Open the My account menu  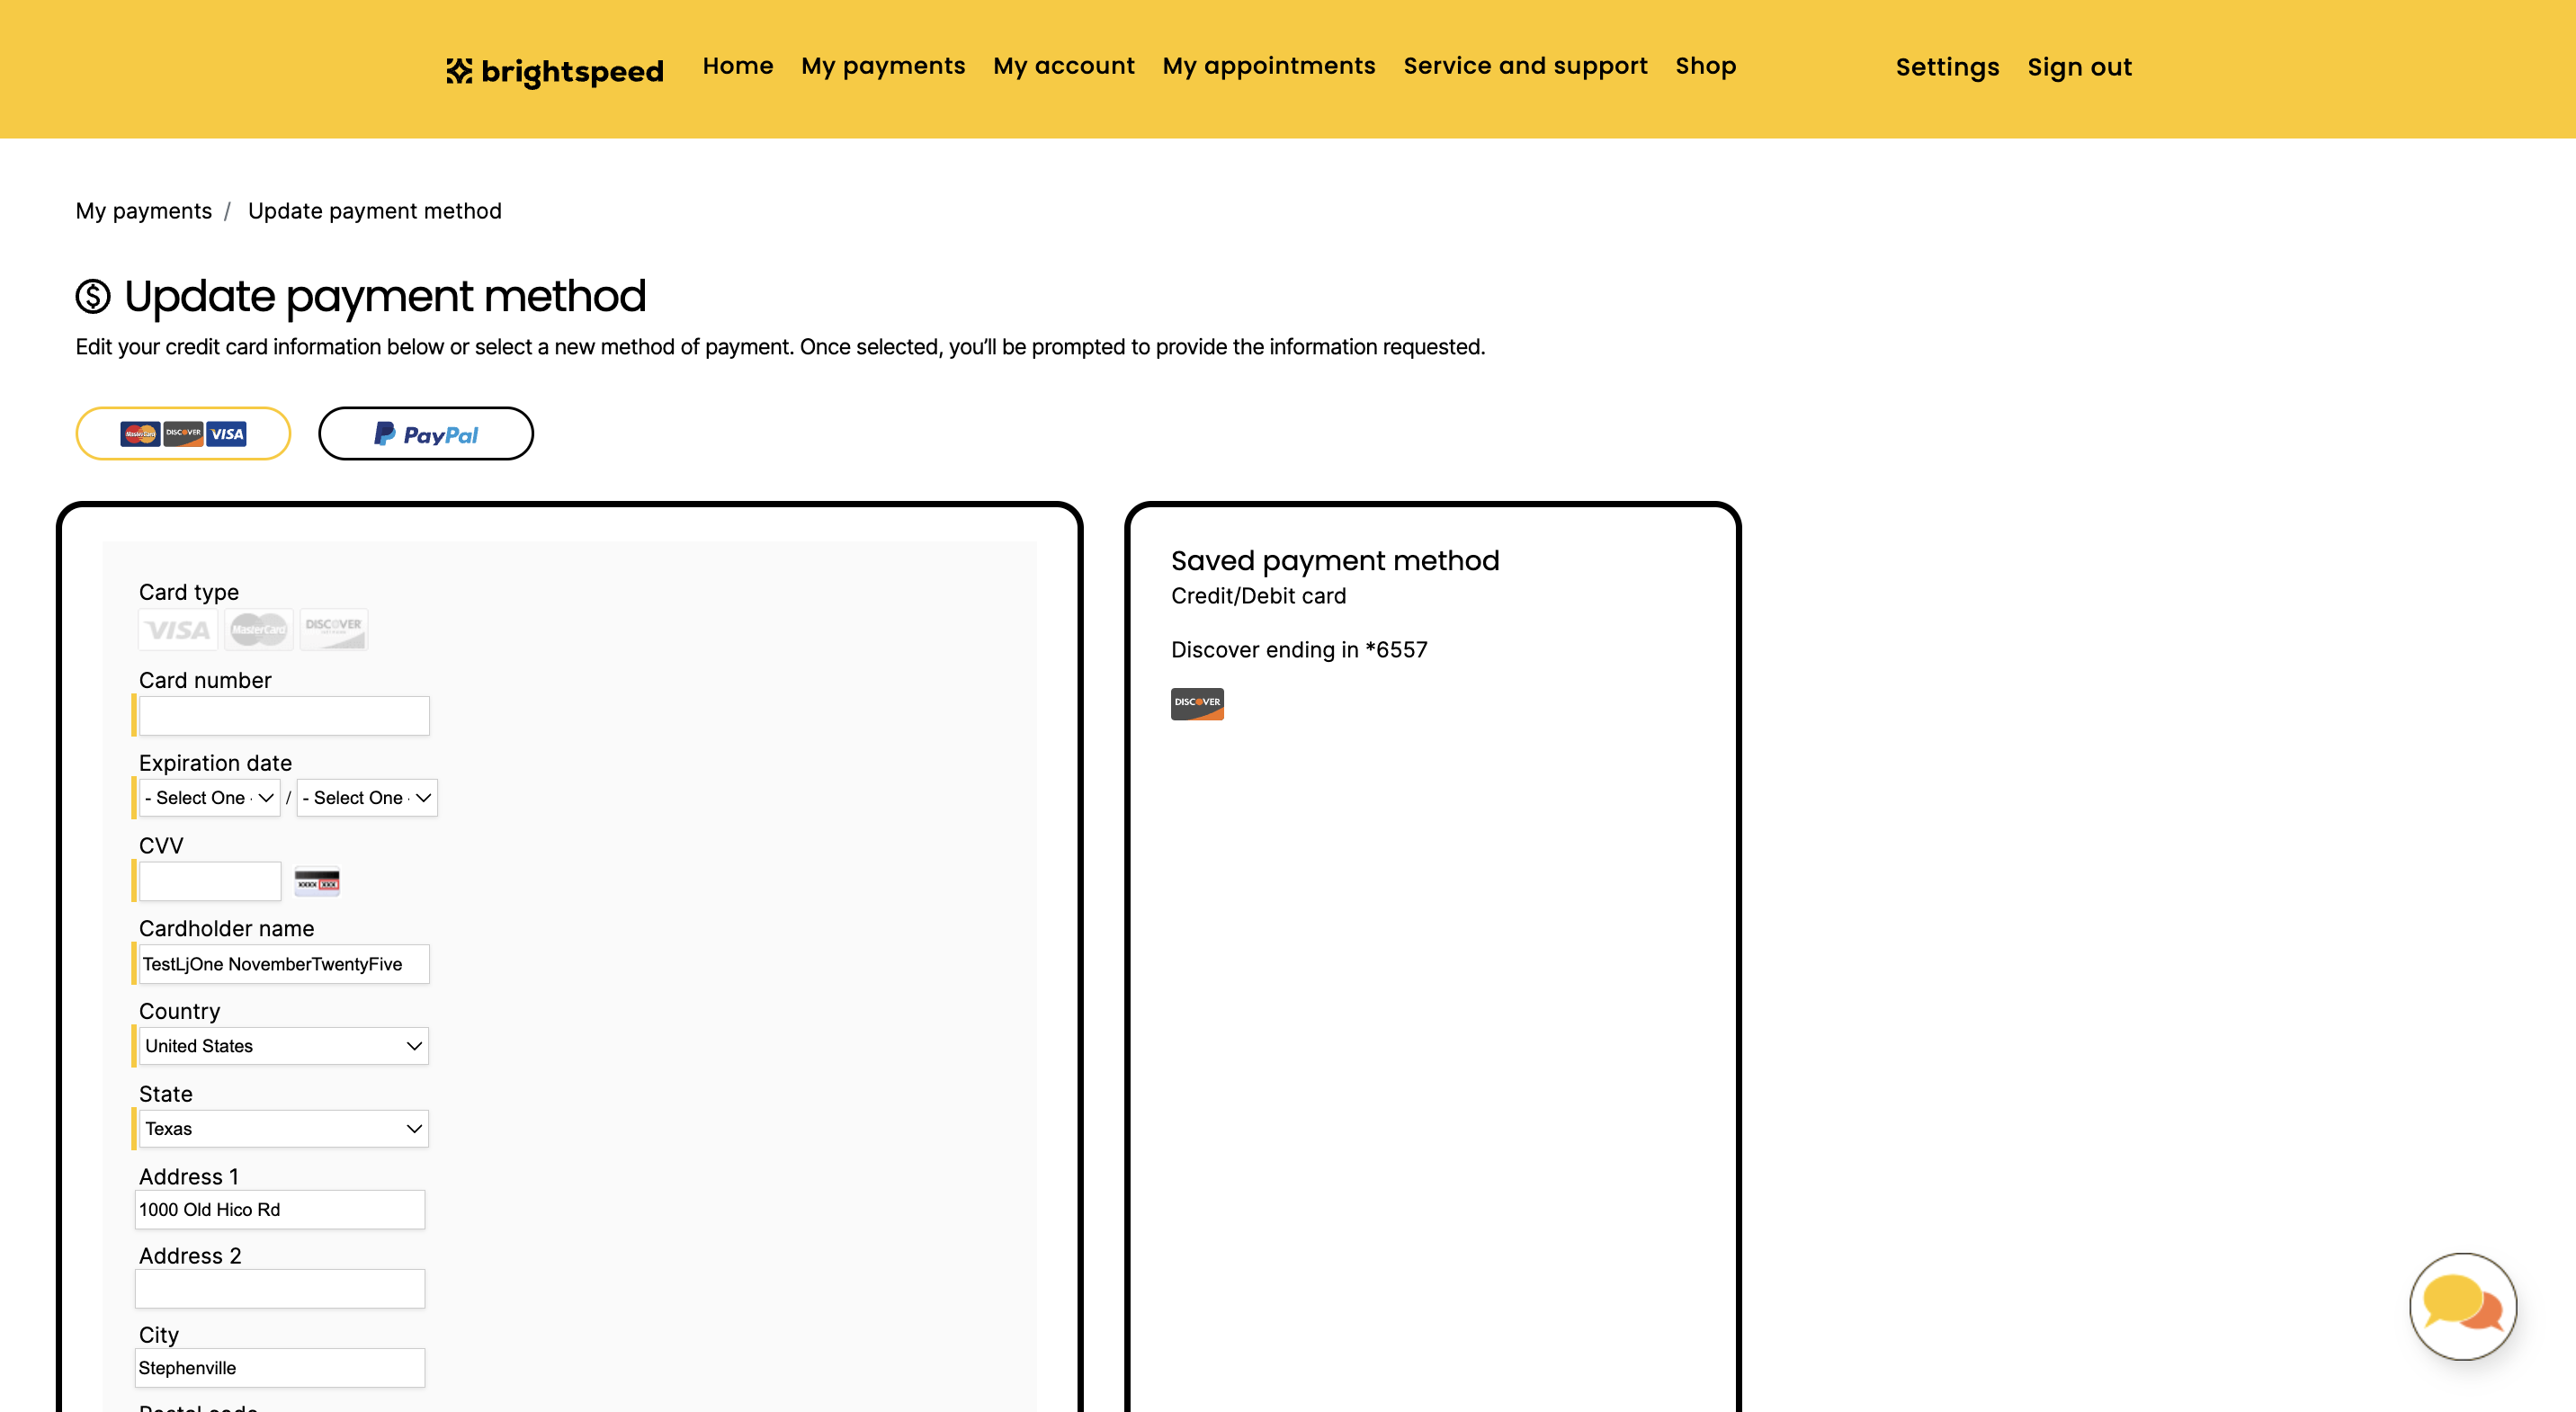1063,66
